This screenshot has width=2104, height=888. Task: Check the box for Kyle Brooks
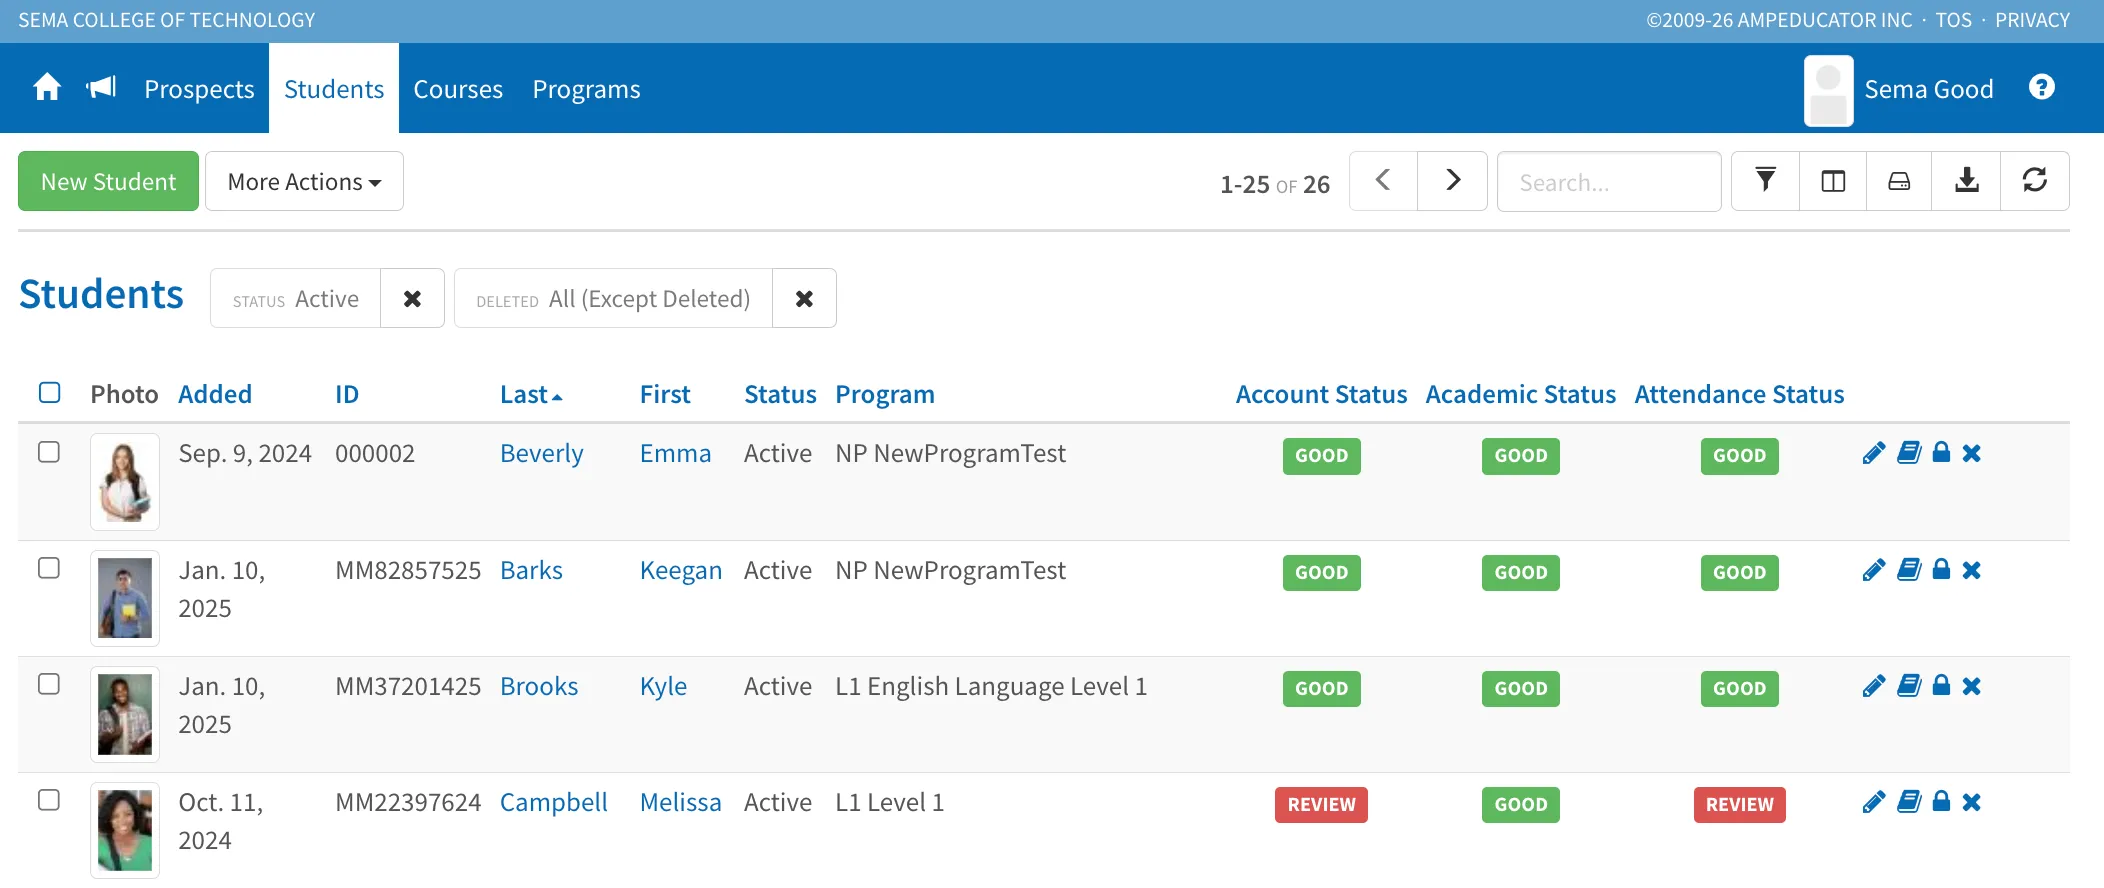[49, 684]
